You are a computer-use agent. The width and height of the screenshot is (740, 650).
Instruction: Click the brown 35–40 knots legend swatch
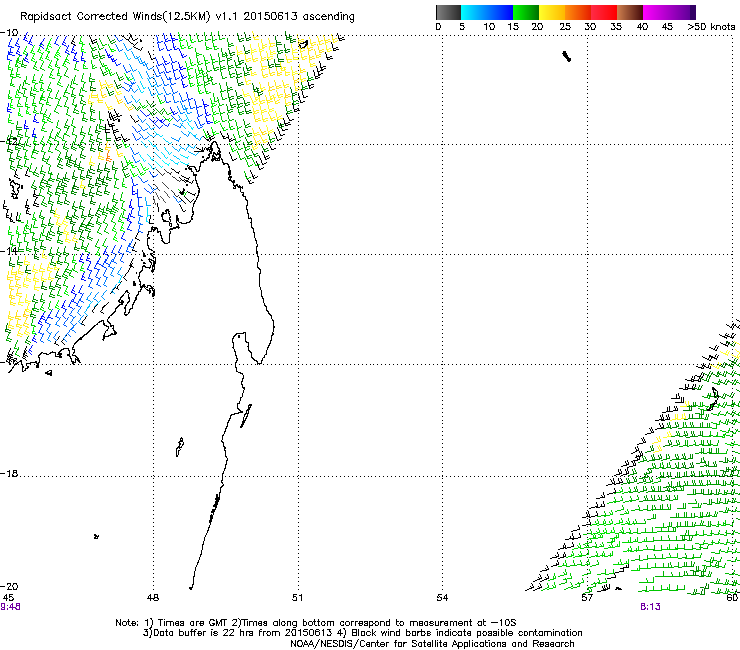(x=630, y=12)
